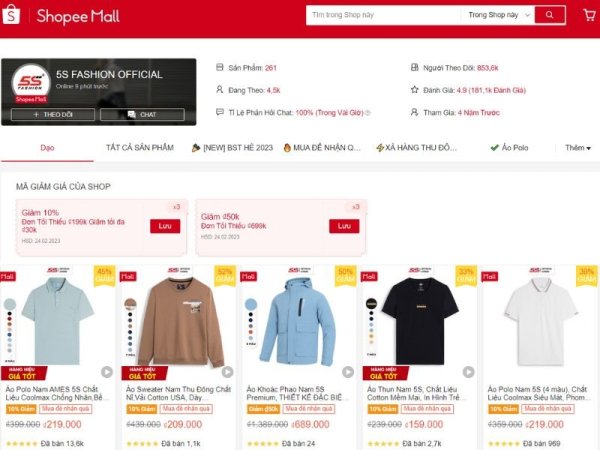600x450 pixels.
Task: Start a conversation with the CHAT button
Action: point(142,114)
